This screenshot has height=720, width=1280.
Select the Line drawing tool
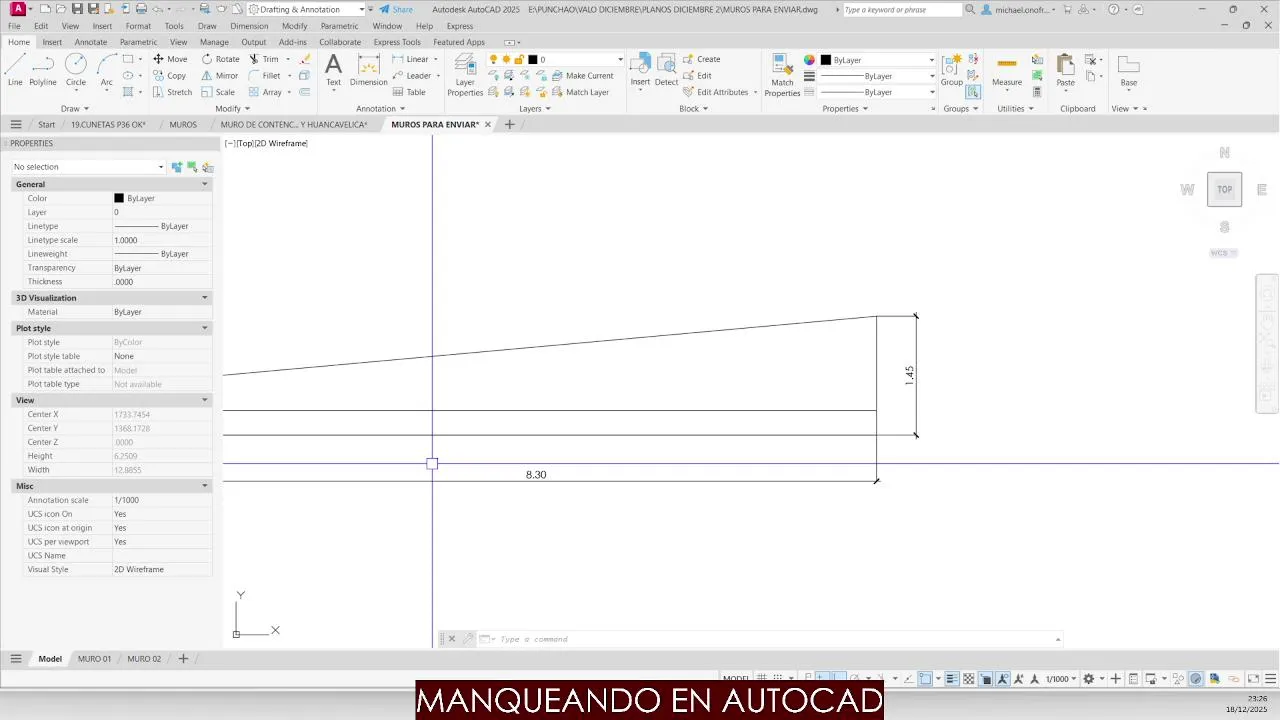[x=15, y=70]
